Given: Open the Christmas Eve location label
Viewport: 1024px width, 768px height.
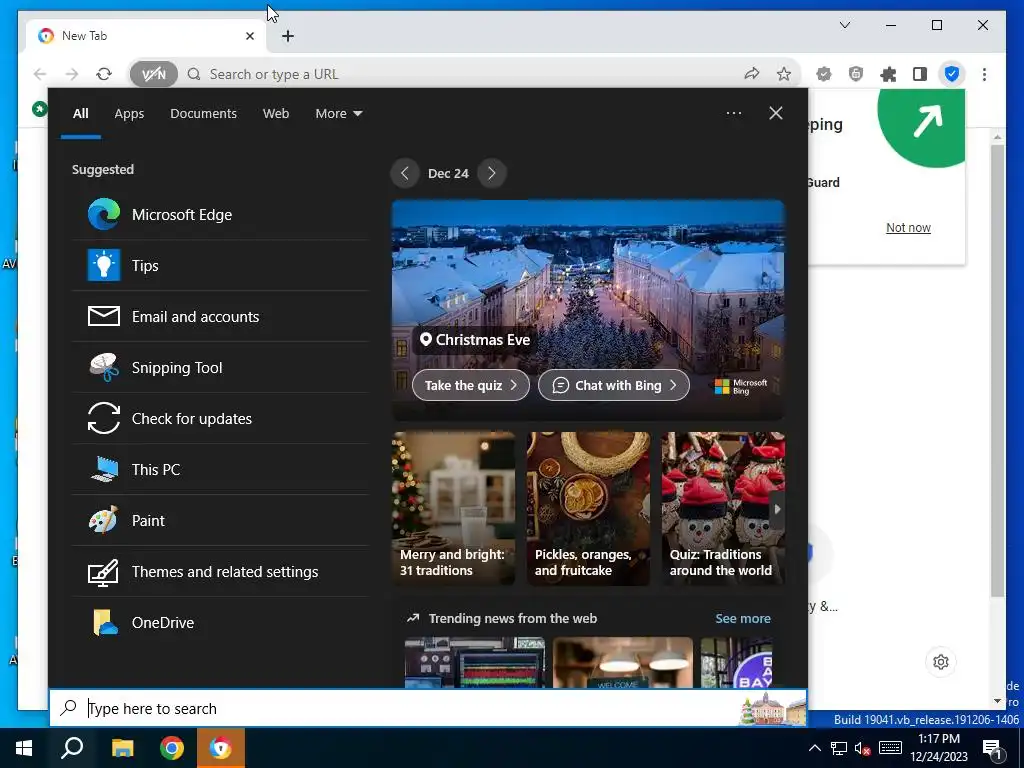Looking at the screenshot, I should (x=475, y=340).
